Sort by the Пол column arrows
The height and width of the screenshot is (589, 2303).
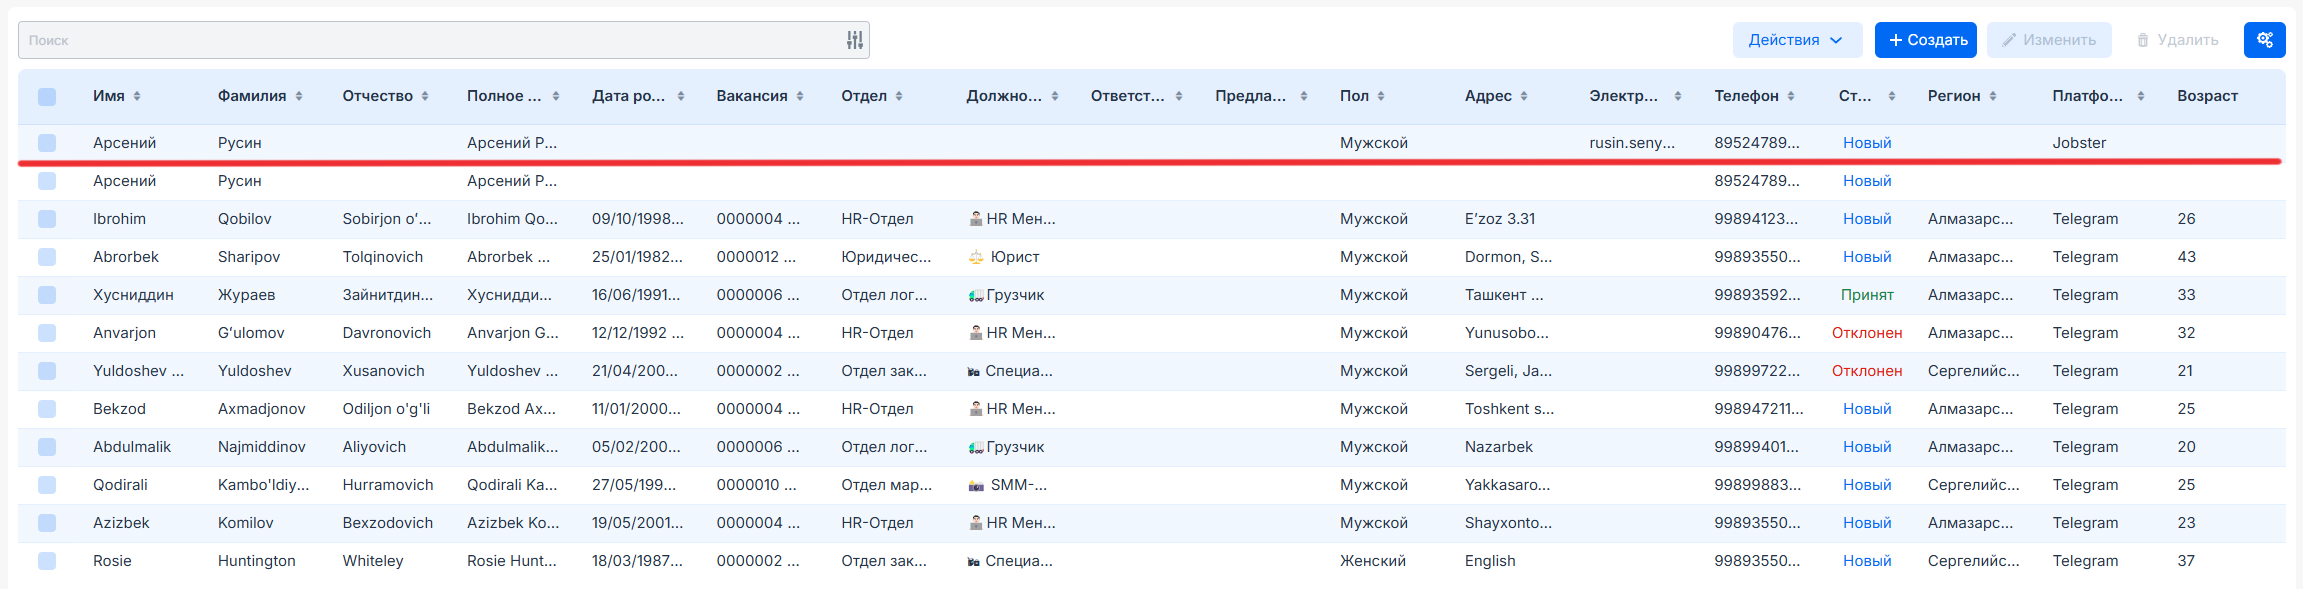[1381, 96]
